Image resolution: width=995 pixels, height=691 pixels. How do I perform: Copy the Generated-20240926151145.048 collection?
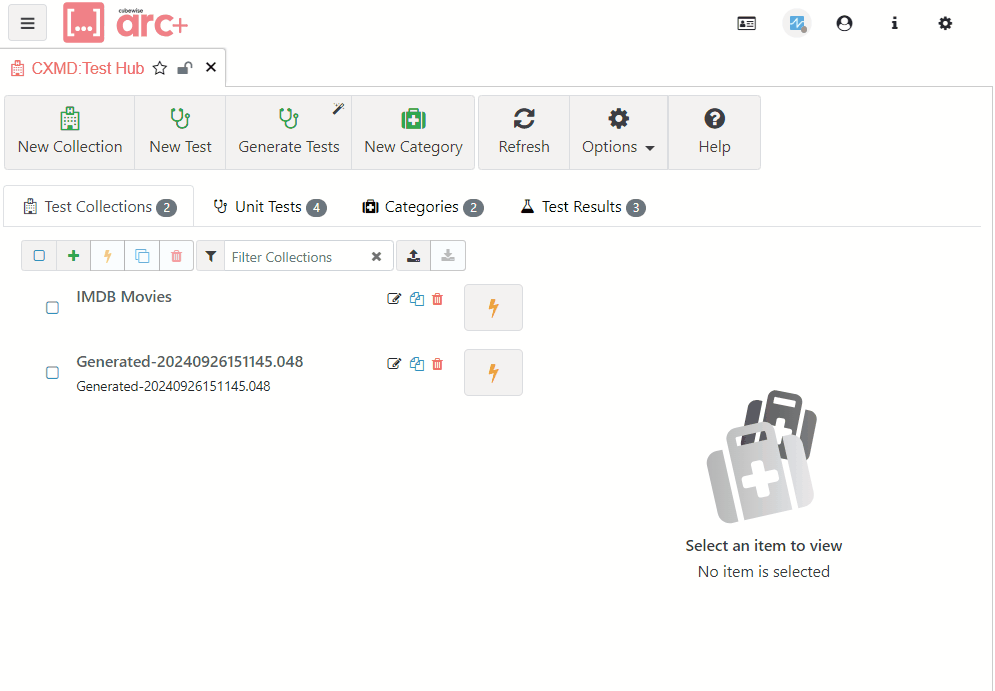coord(417,364)
